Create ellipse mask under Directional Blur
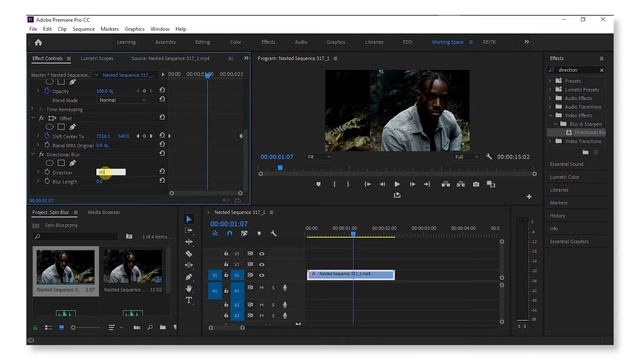The image size is (640, 360). point(49,163)
